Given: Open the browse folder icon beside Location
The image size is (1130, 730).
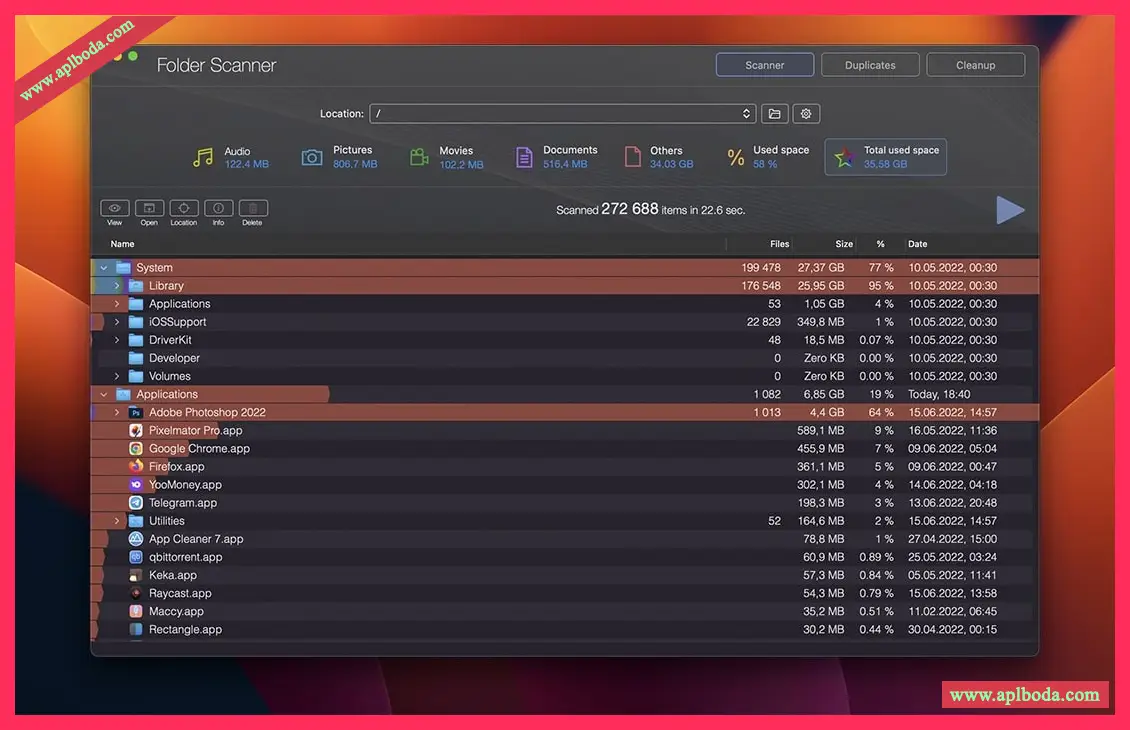Looking at the screenshot, I should [x=774, y=114].
